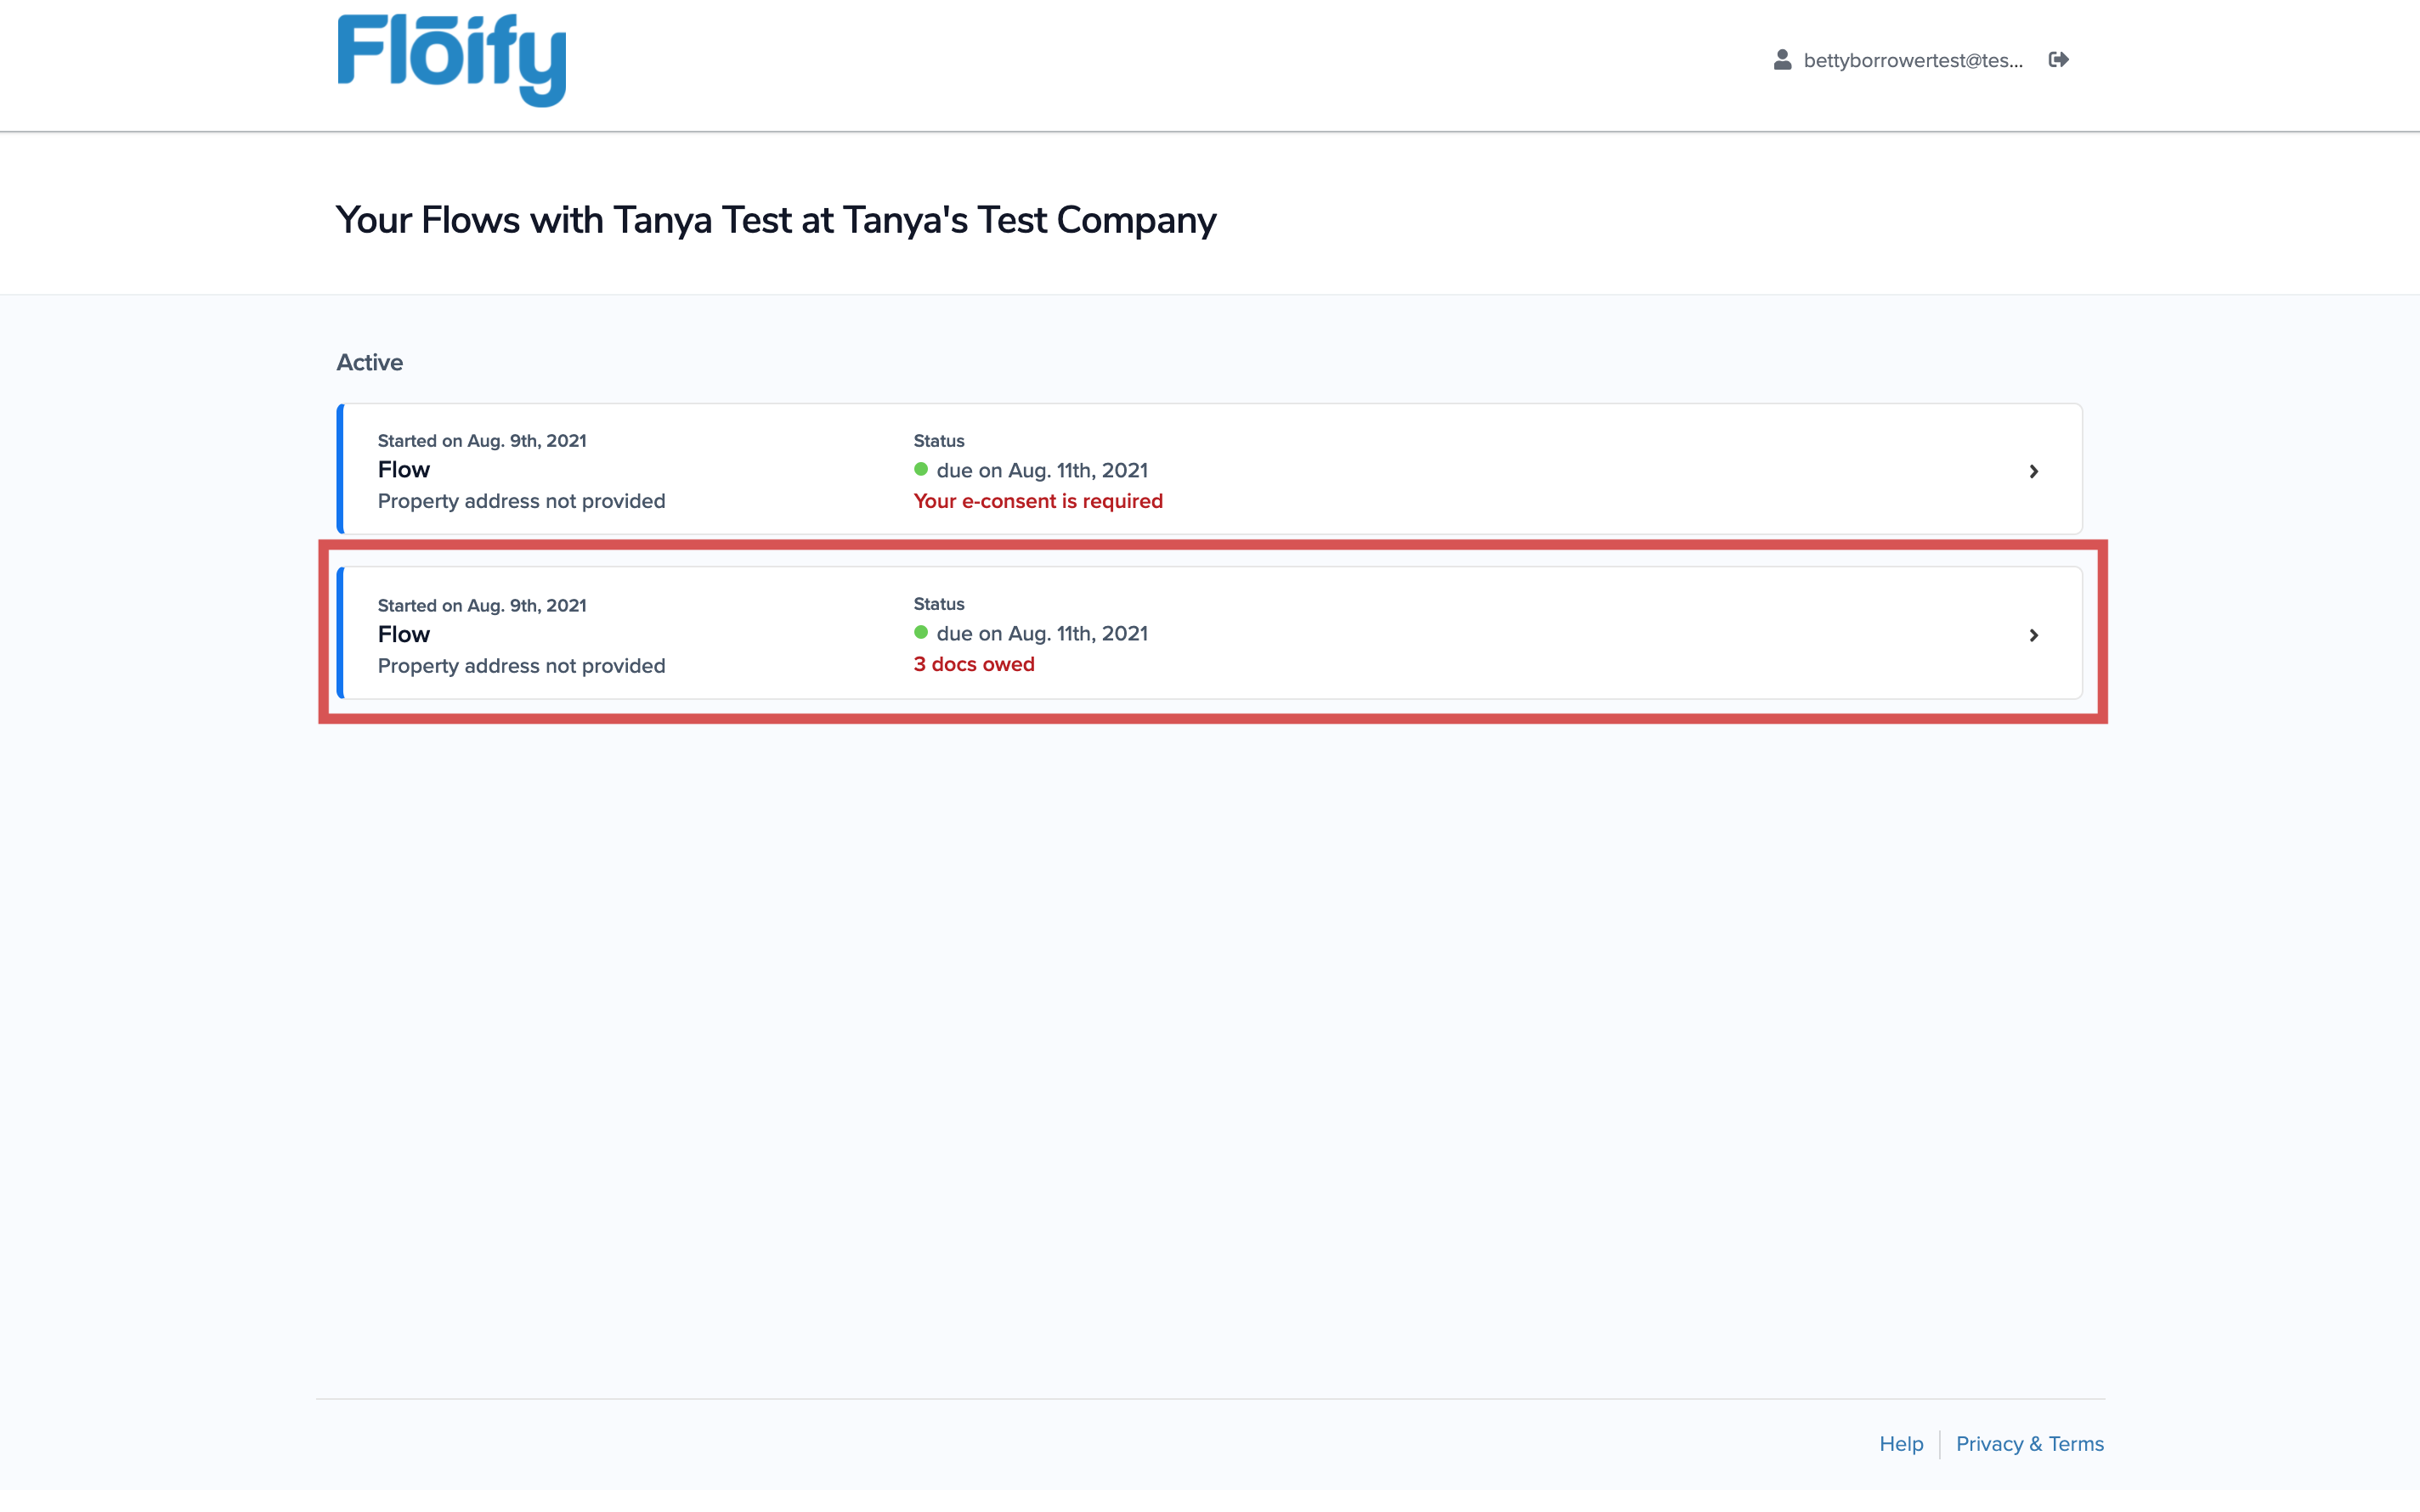Click the Floify logo
Image resolution: width=2420 pixels, height=1512 pixels.
coord(452,60)
